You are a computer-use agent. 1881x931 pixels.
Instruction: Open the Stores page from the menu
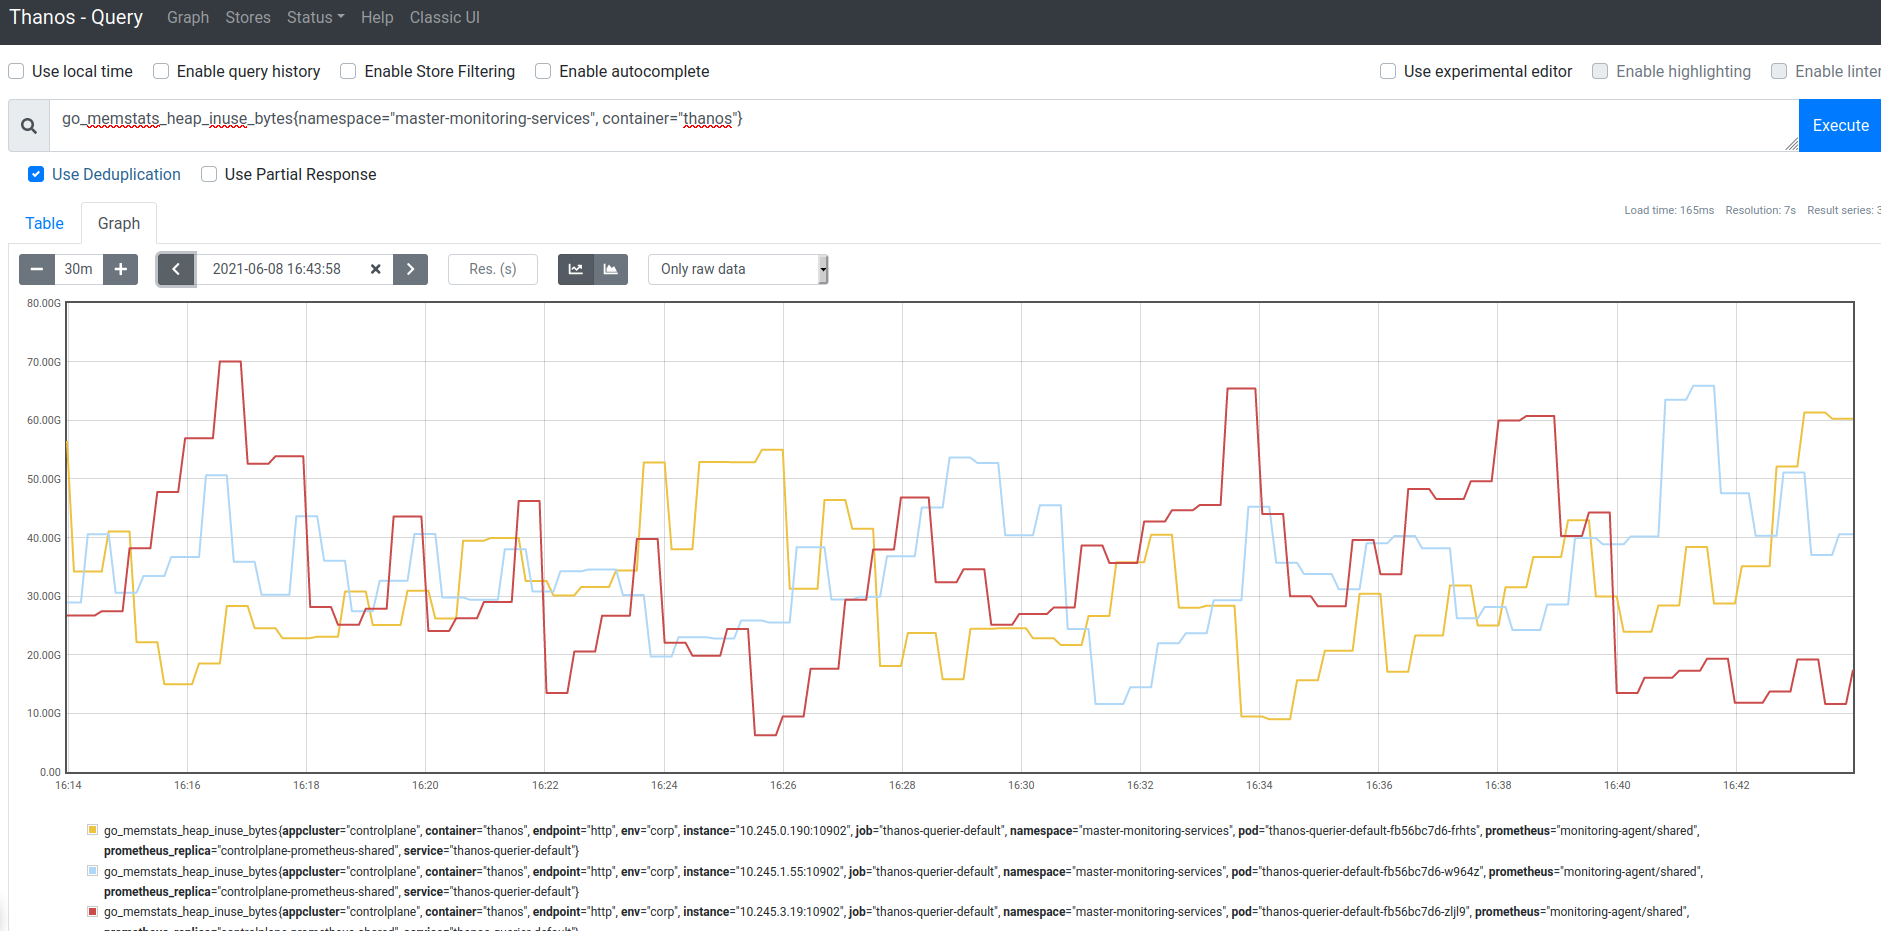click(x=247, y=17)
